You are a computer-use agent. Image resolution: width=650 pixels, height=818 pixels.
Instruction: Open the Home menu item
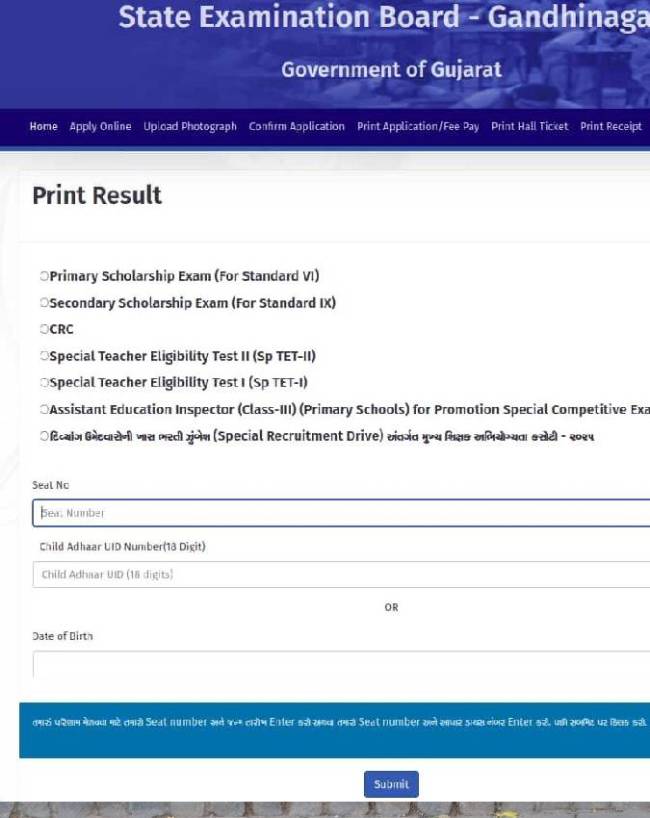(43, 126)
